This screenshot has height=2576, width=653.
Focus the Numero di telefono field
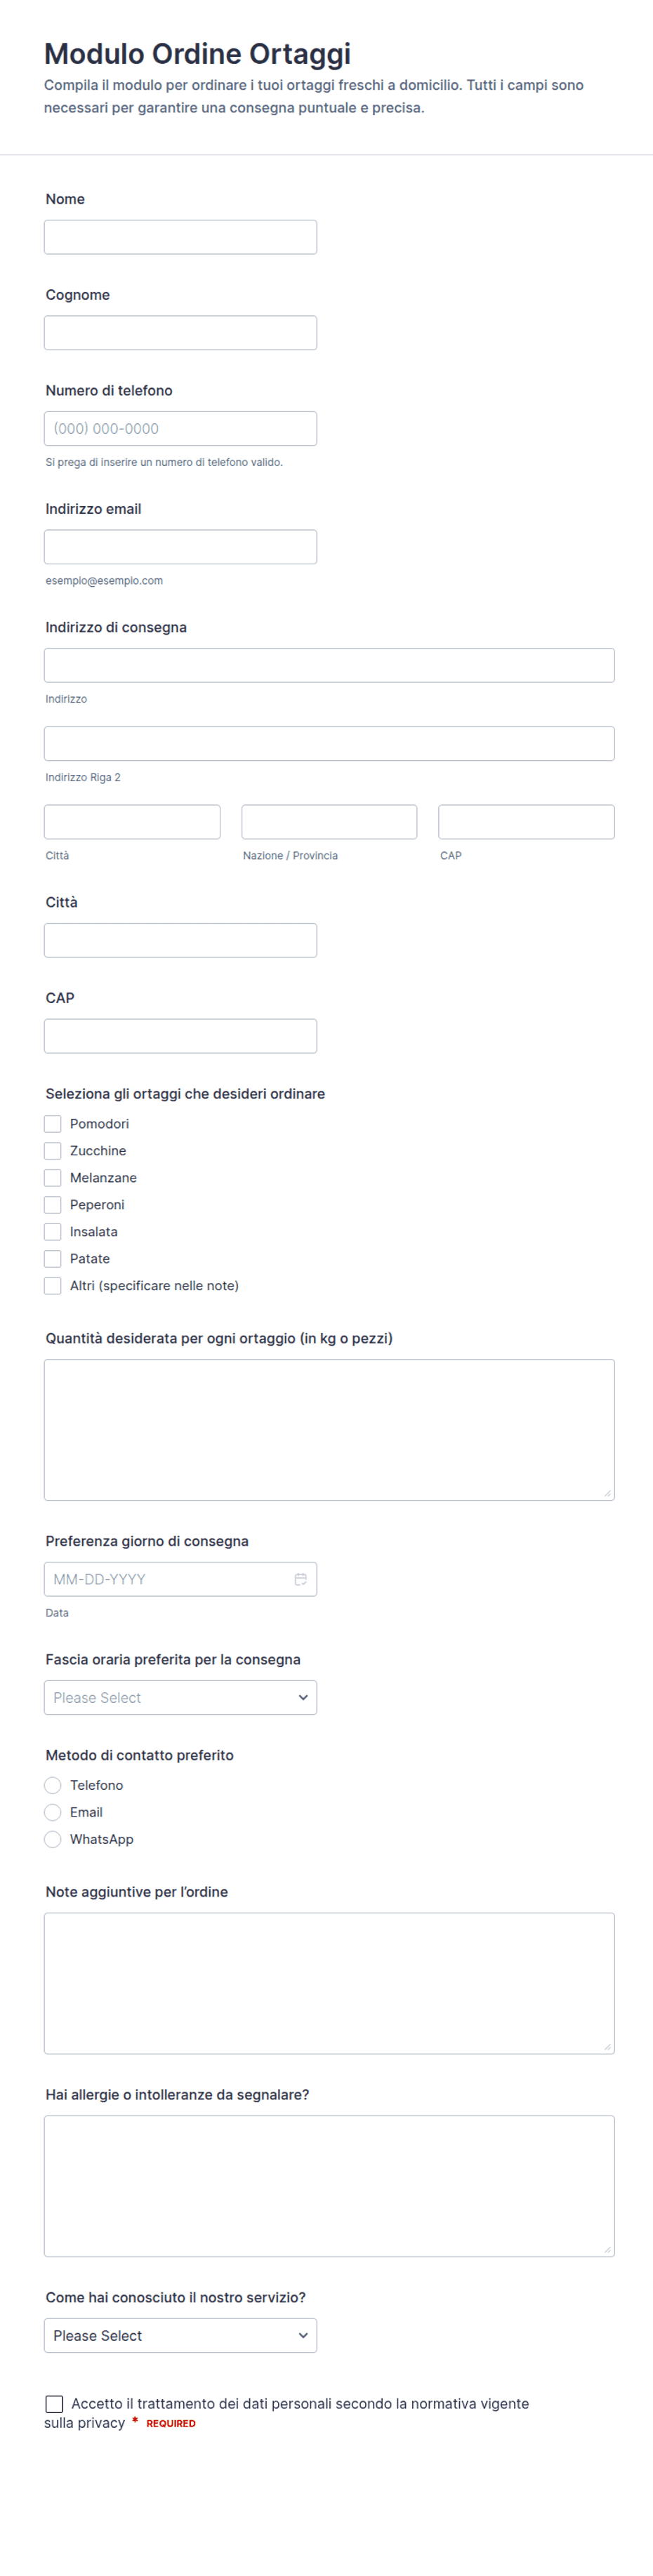coord(180,428)
